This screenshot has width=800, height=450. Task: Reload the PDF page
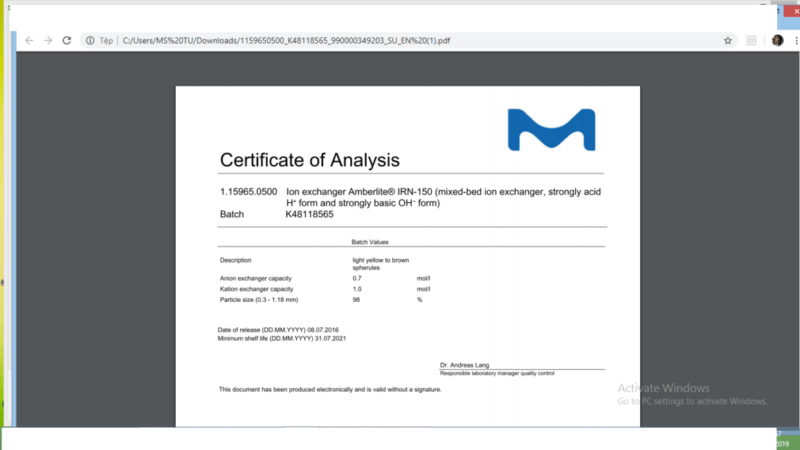tap(67, 40)
